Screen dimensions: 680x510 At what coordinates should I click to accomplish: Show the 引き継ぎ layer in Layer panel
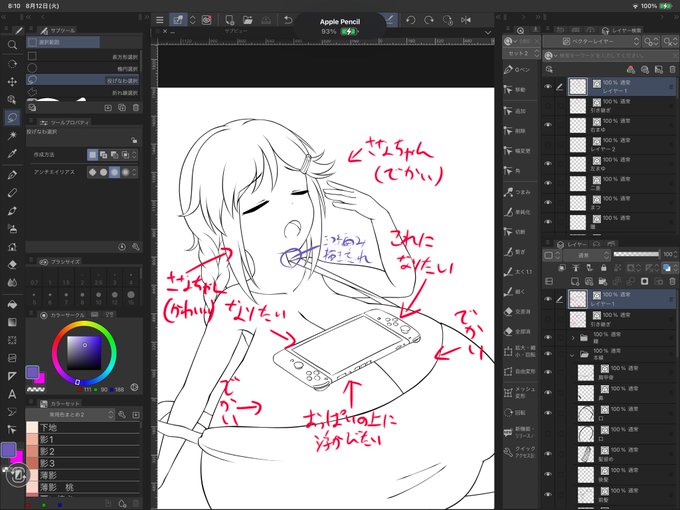[x=548, y=319]
